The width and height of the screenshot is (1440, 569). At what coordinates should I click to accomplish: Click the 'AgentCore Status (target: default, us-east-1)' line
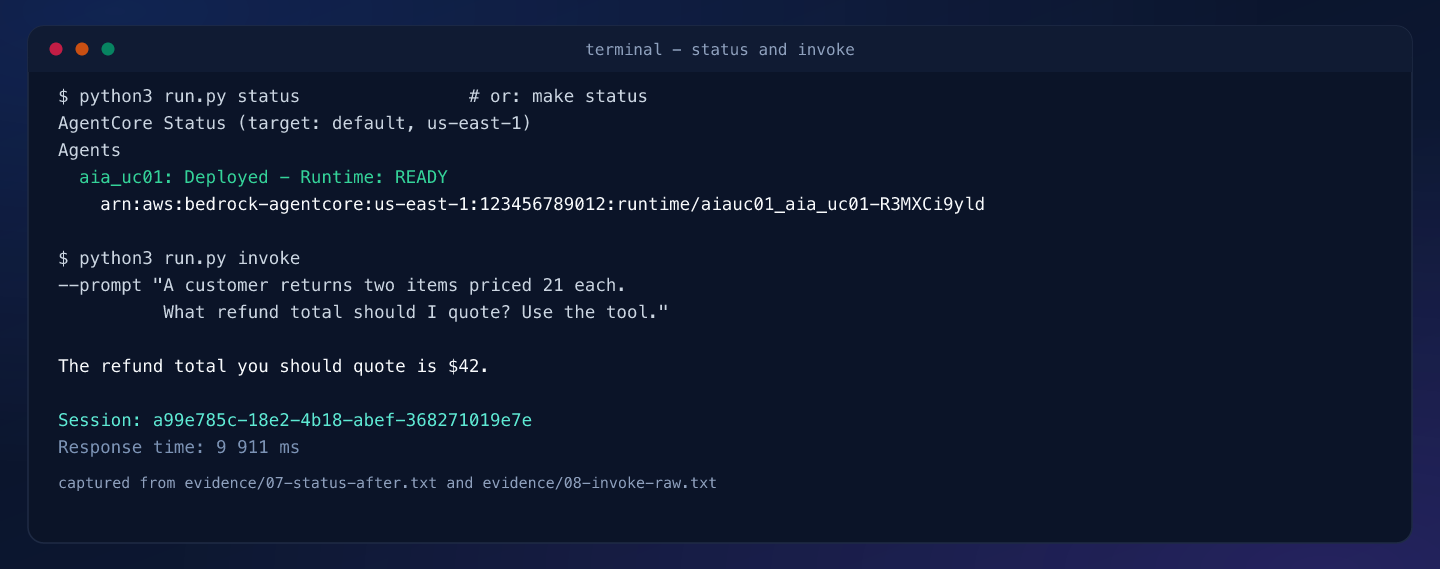pyautogui.click(x=294, y=123)
